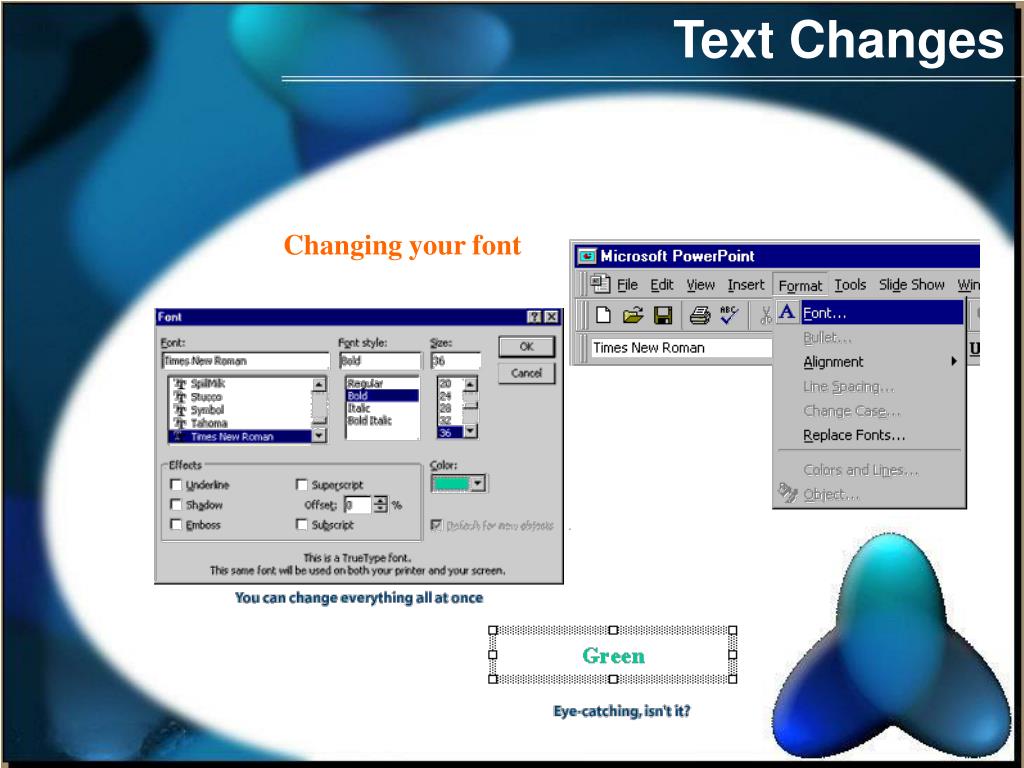Image resolution: width=1024 pixels, height=768 pixels.
Task: Click the up arrow of the size list scrollbar
Action: point(470,384)
